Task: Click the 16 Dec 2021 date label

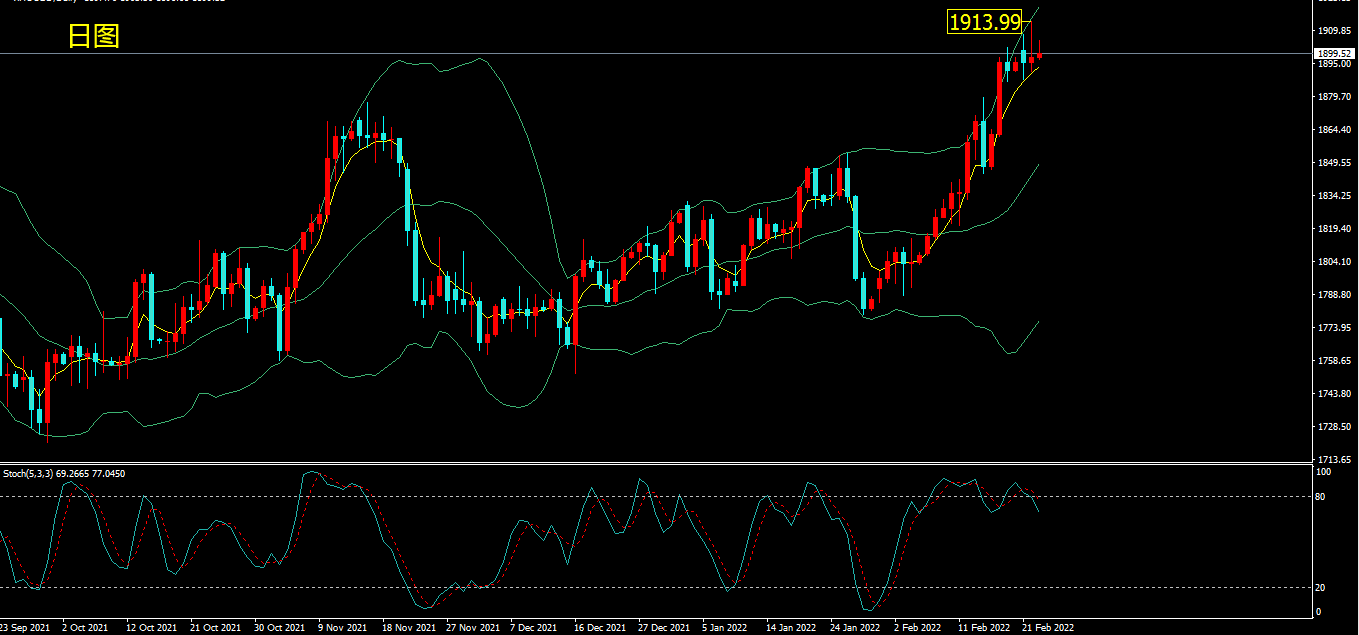Action: click(x=599, y=628)
